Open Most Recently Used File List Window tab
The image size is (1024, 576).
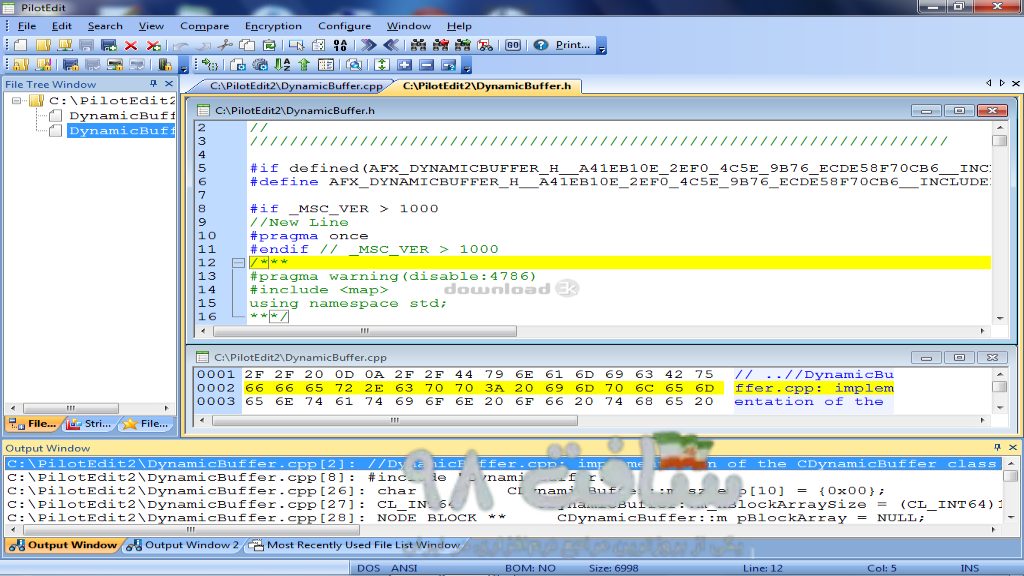[x=356, y=545]
